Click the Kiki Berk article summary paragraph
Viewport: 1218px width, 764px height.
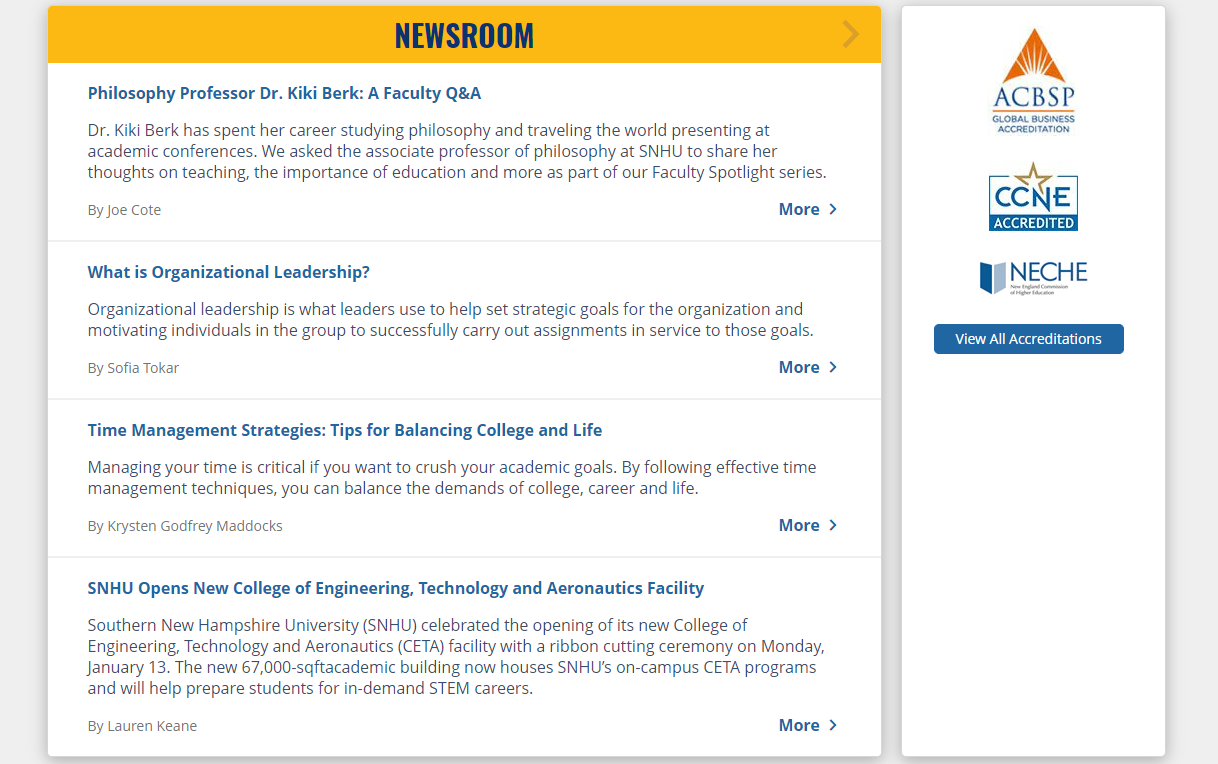456,151
